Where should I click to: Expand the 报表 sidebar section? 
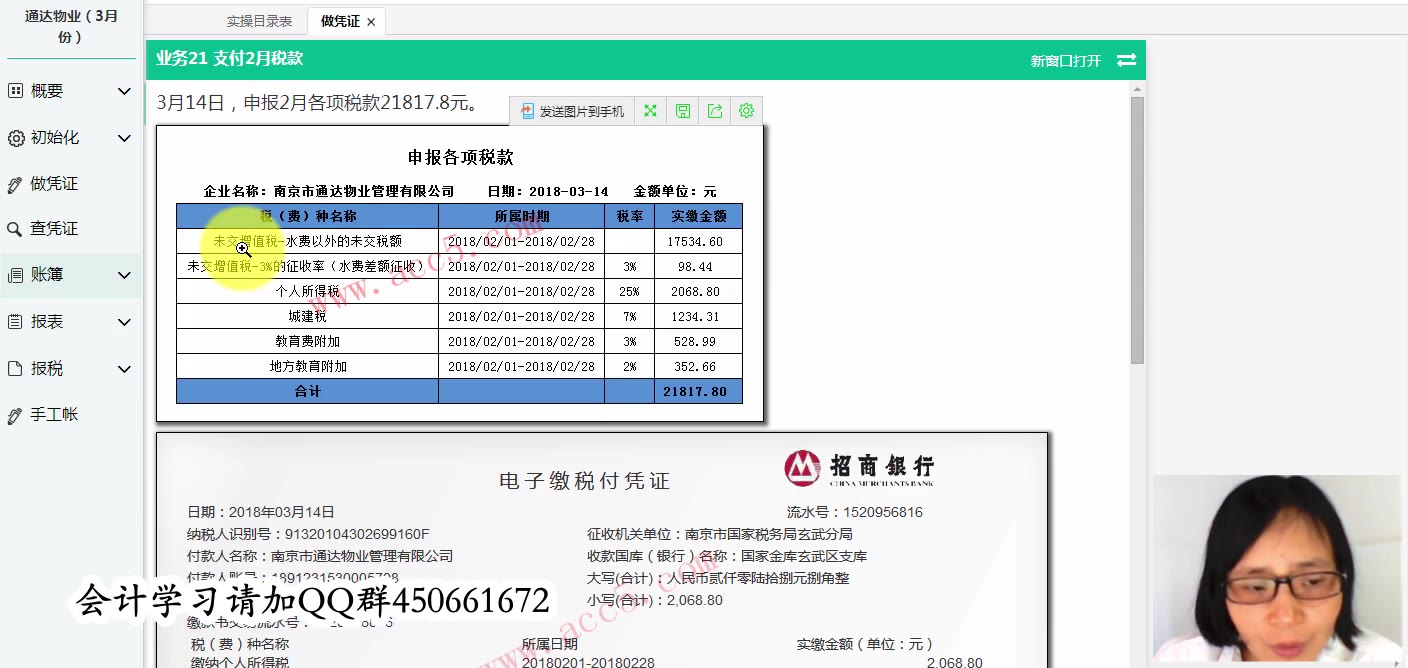124,320
